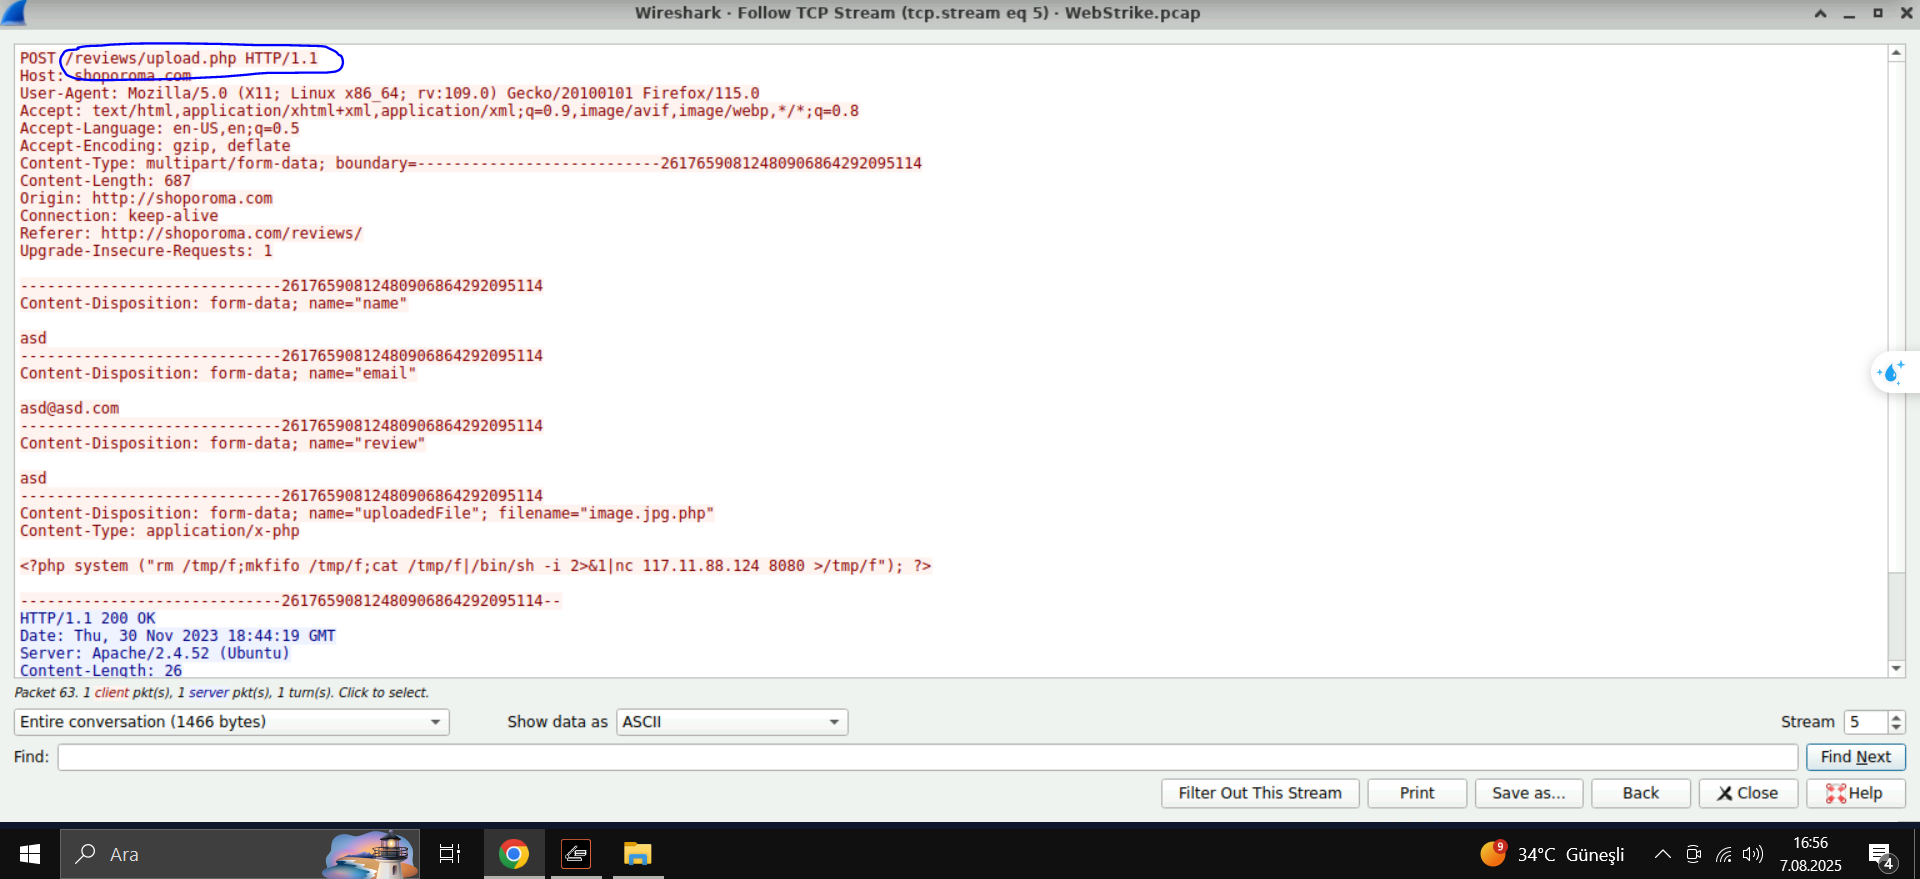The width and height of the screenshot is (1920, 879).
Task: Click the "Accept-Language: en-US,en;q=0.5" line
Action: pos(159,128)
